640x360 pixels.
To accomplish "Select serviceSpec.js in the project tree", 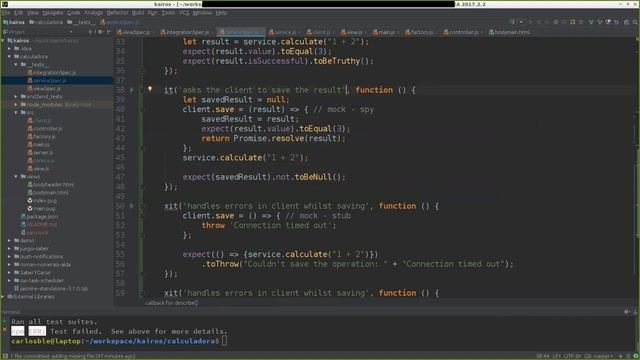I will (x=50, y=80).
